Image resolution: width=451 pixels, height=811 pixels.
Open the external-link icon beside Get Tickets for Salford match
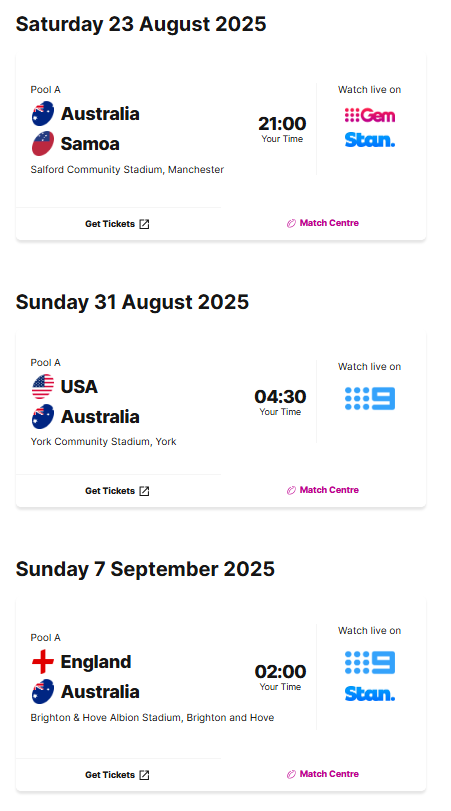click(144, 224)
